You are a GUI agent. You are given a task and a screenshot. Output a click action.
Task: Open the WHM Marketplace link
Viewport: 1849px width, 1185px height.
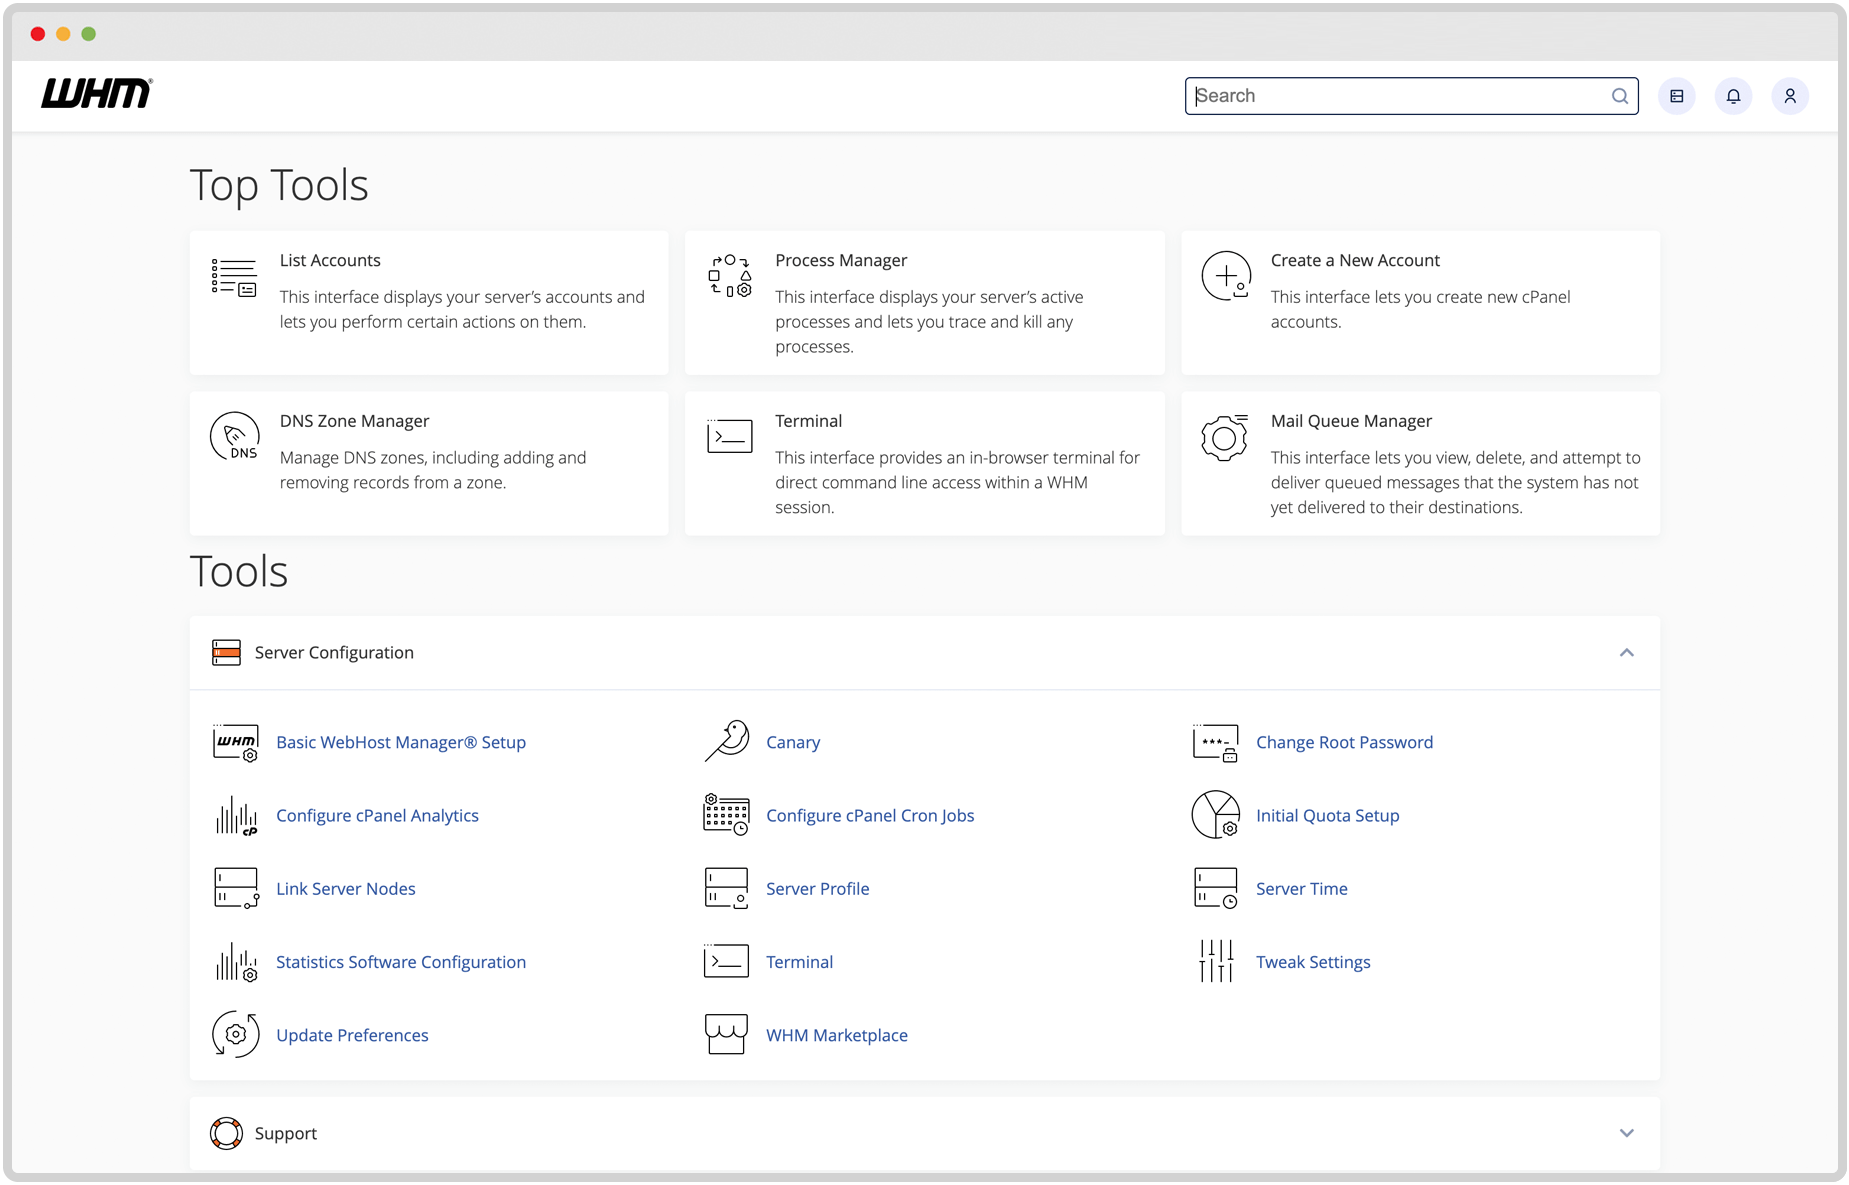[837, 1035]
